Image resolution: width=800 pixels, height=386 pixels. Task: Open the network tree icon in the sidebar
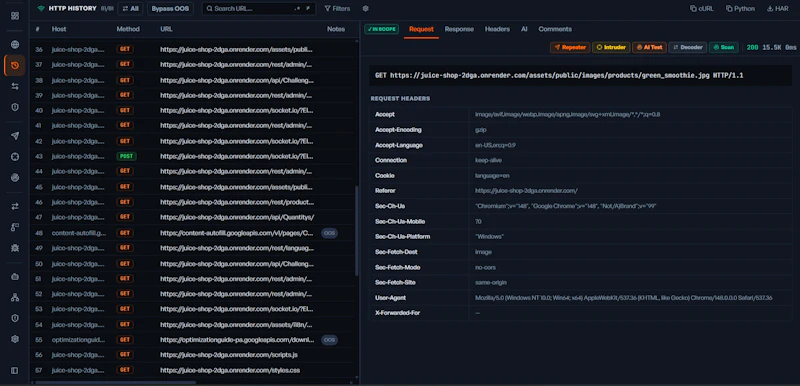15,297
